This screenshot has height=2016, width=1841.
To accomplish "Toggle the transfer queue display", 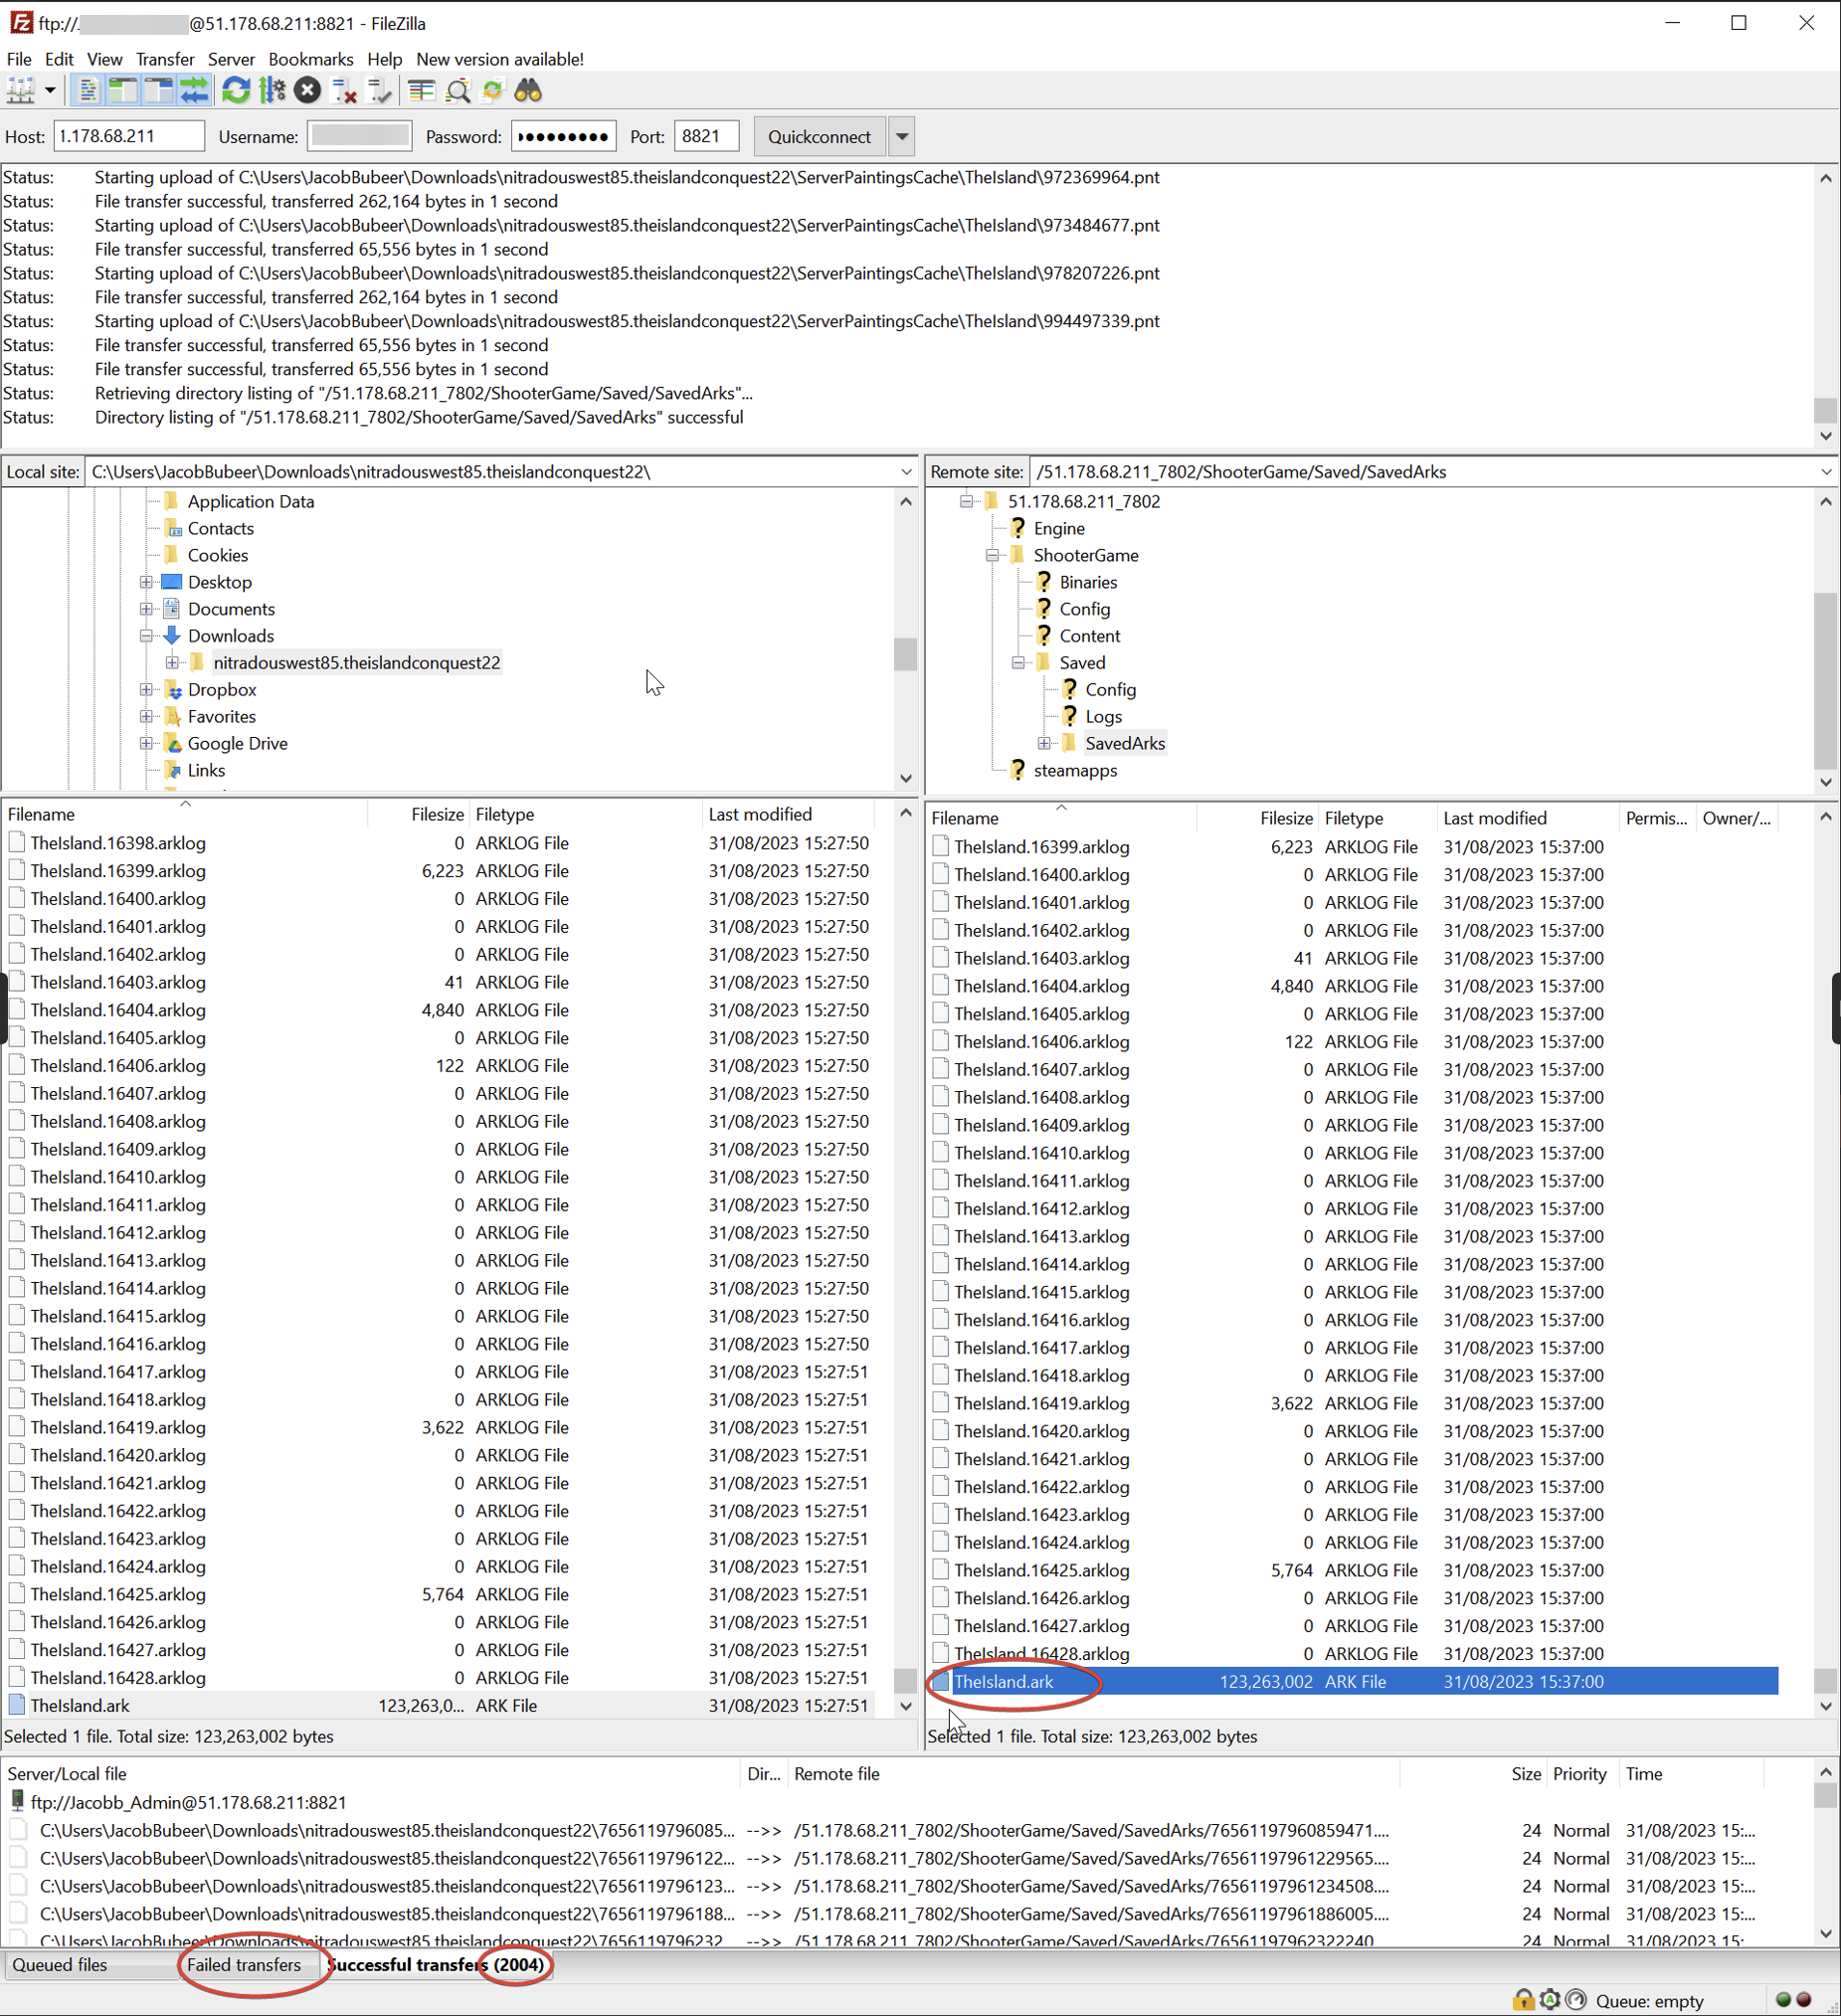I will (x=194, y=92).
